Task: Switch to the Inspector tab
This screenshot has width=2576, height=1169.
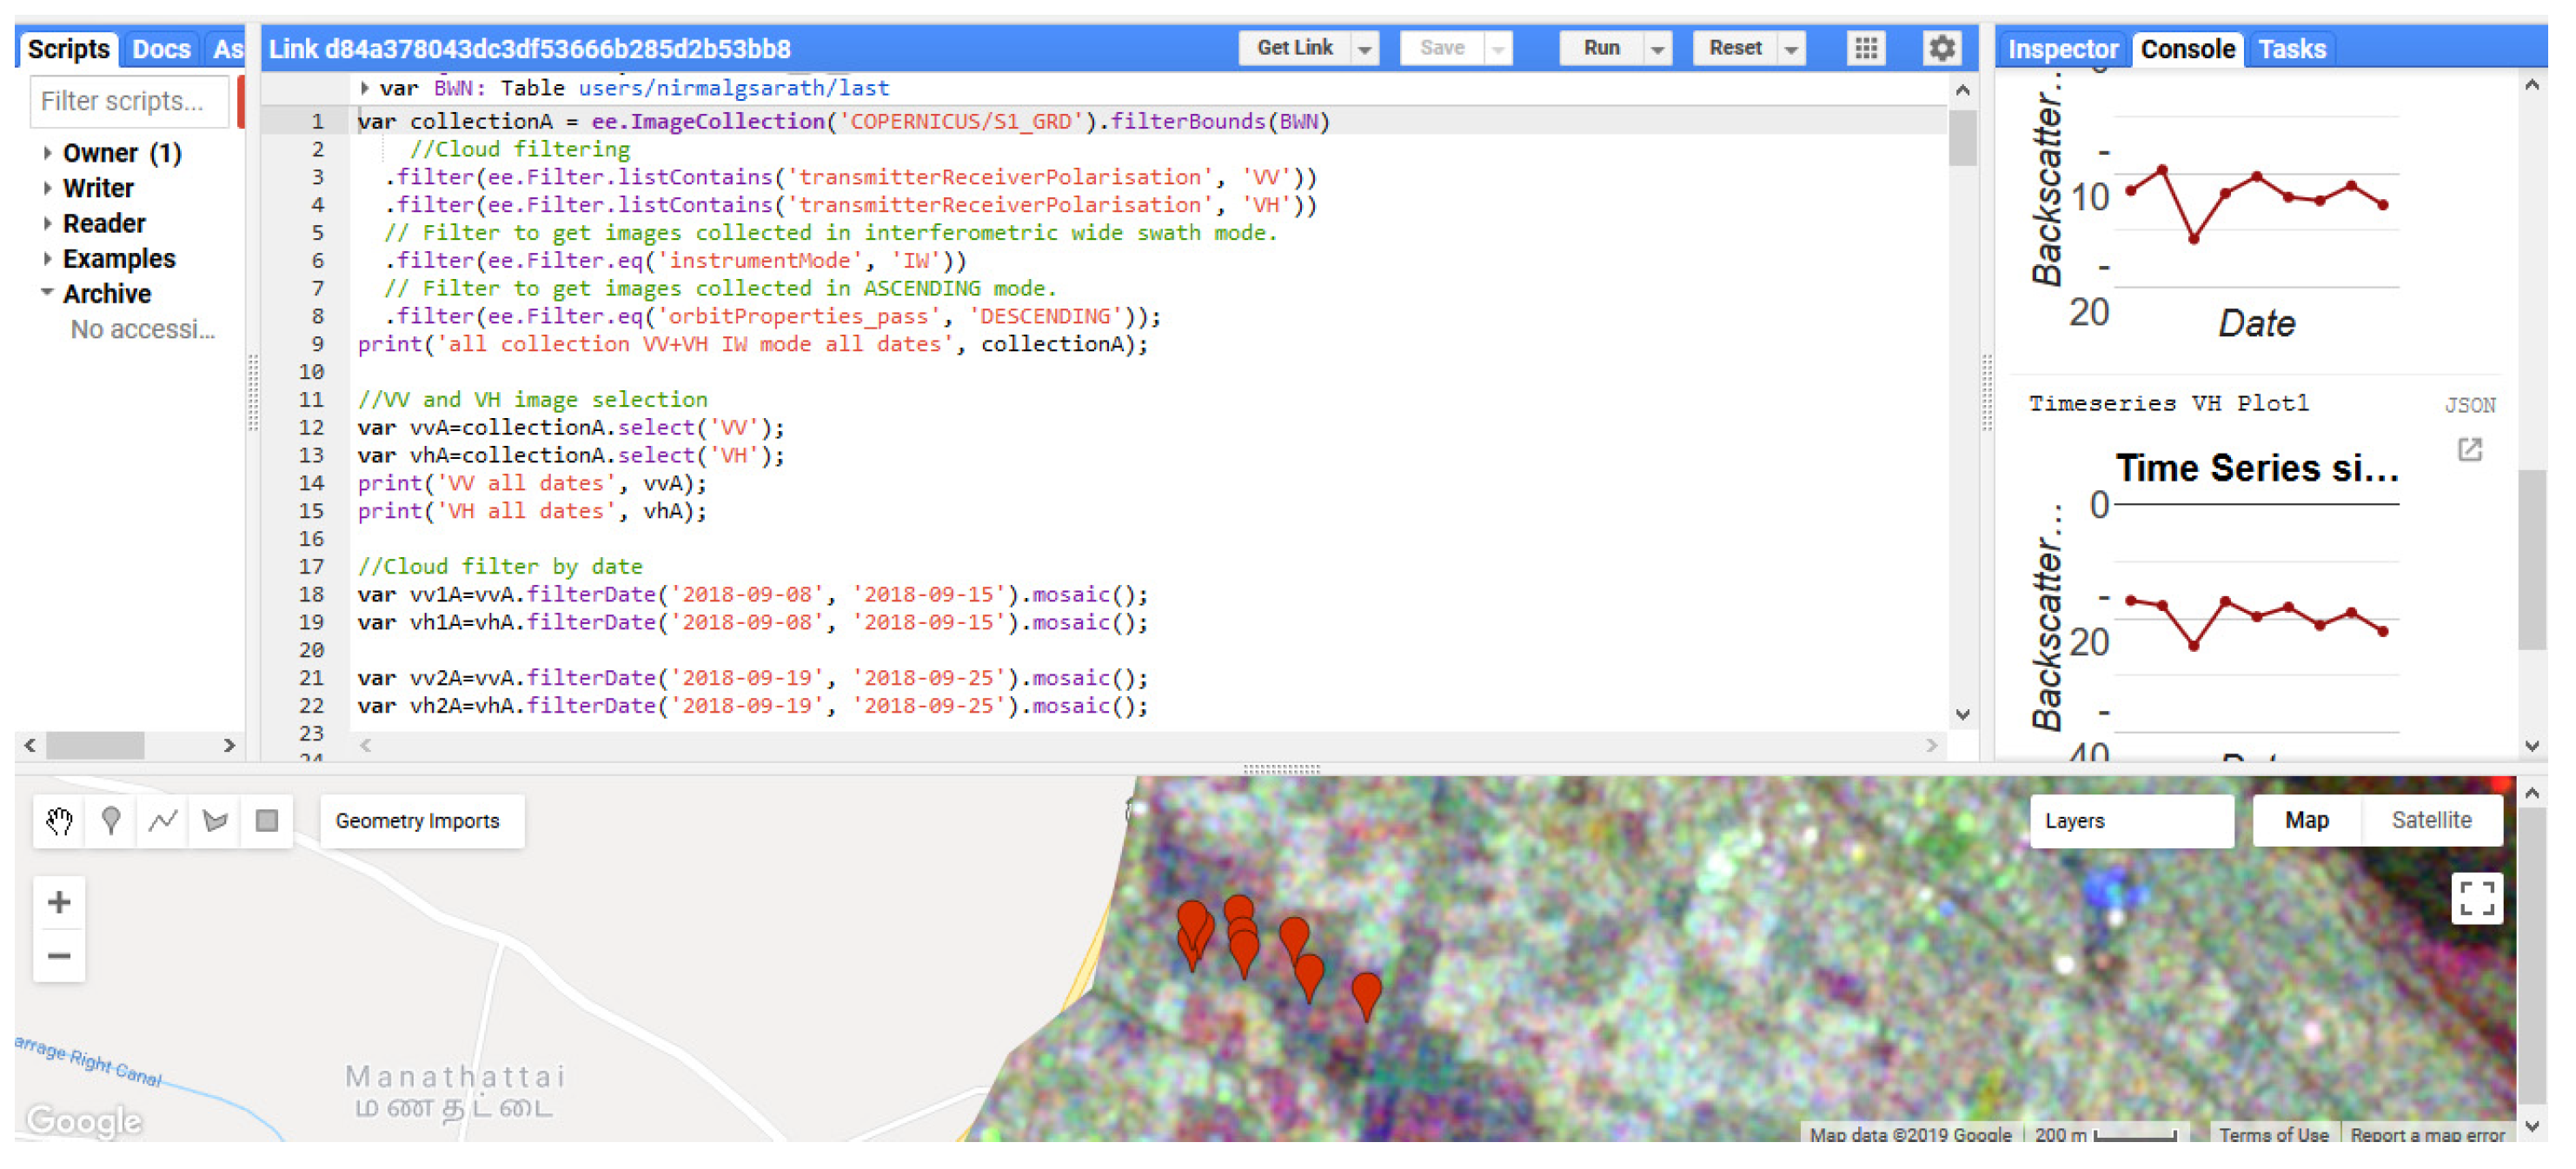Action: click(x=2062, y=49)
